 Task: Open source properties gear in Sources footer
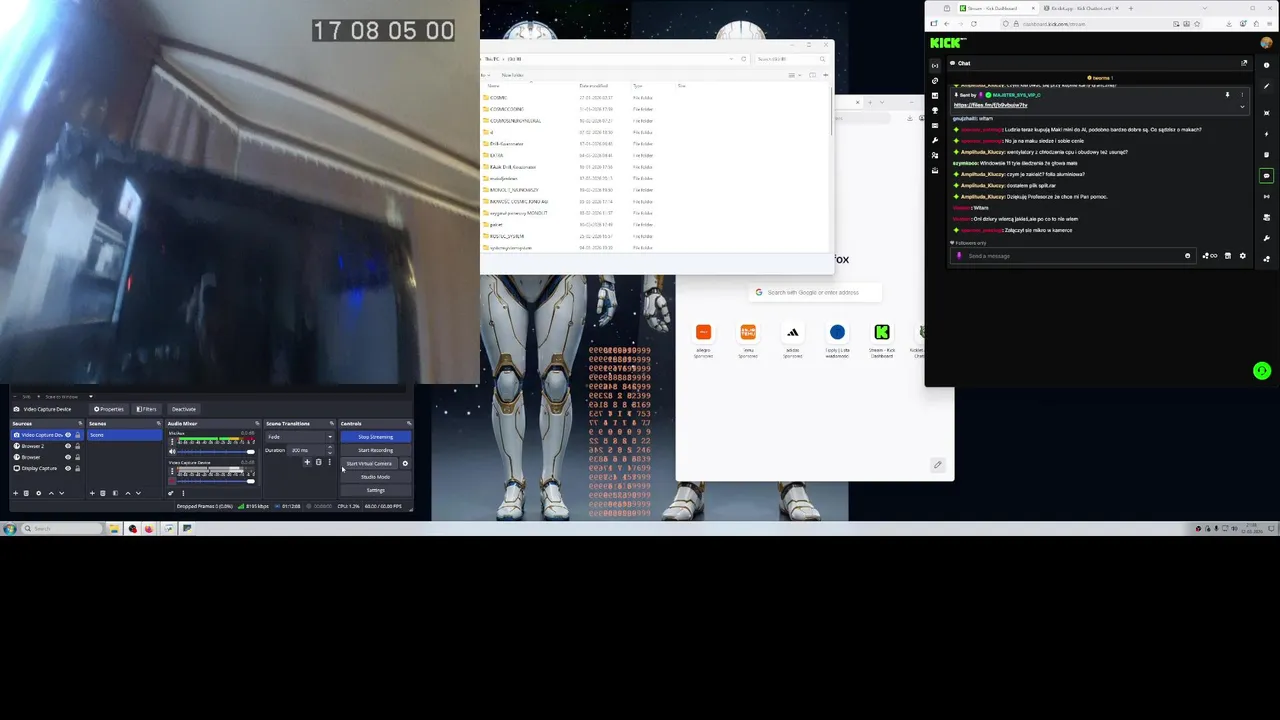tap(38, 493)
